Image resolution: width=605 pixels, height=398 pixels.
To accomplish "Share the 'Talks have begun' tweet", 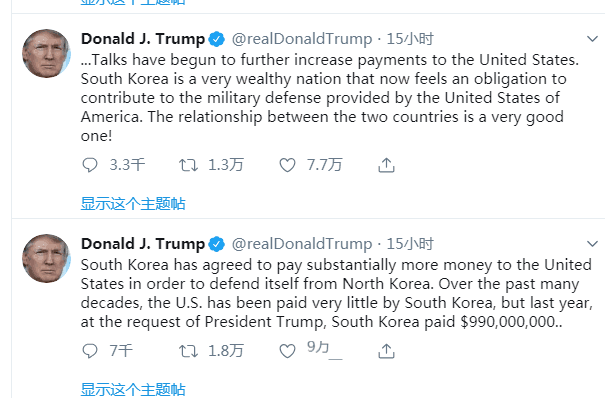I will pyautogui.click(x=386, y=165).
